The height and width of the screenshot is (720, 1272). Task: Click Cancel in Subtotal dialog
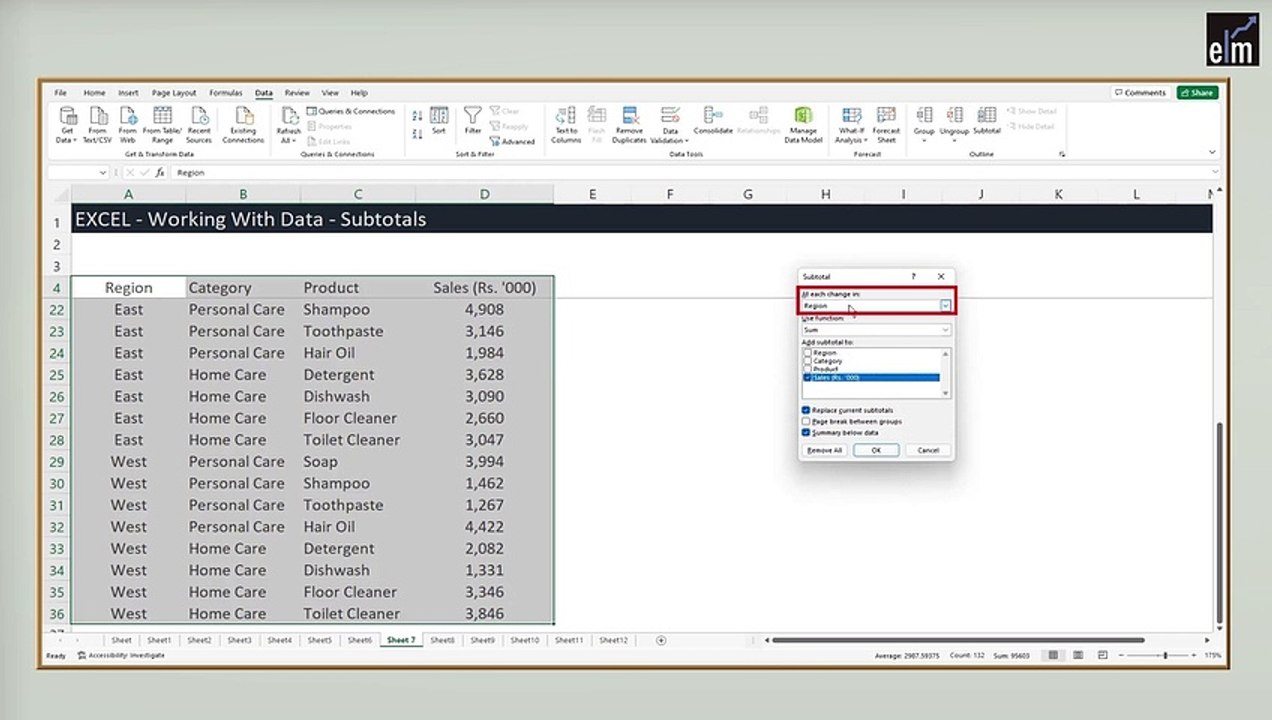point(928,450)
